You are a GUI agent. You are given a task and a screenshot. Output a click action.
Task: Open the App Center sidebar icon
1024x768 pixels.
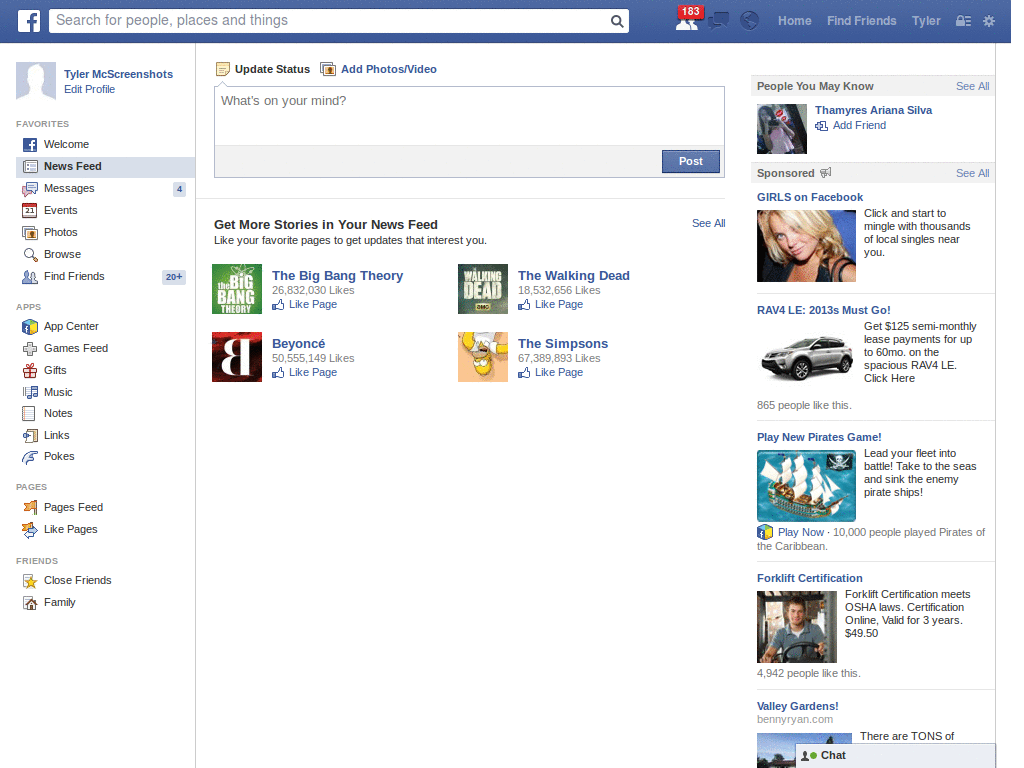click(x=30, y=327)
